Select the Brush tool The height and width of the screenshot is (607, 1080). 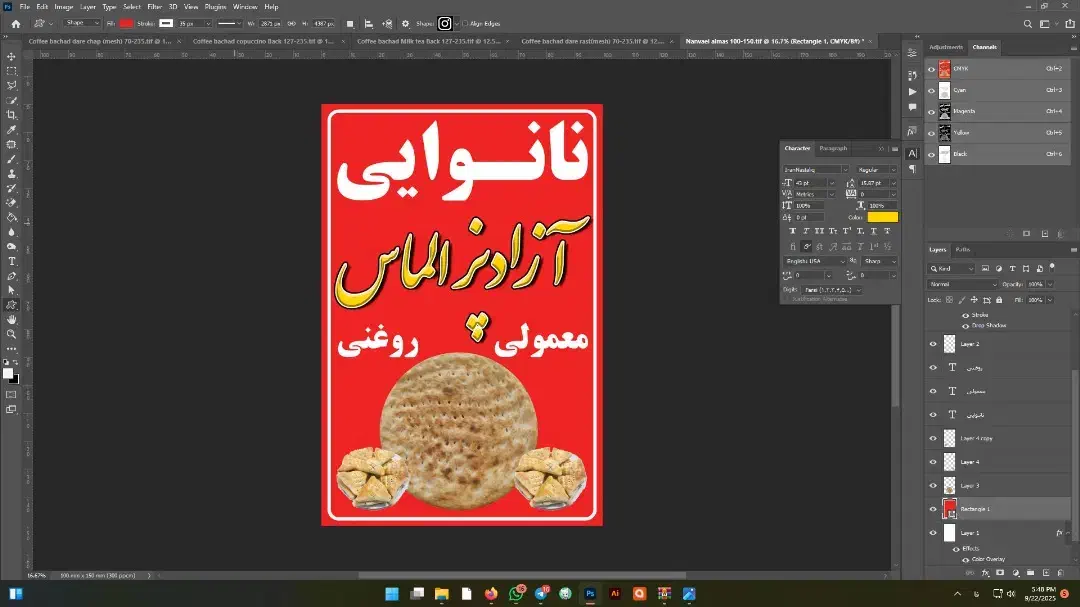(x=11, y=159)
